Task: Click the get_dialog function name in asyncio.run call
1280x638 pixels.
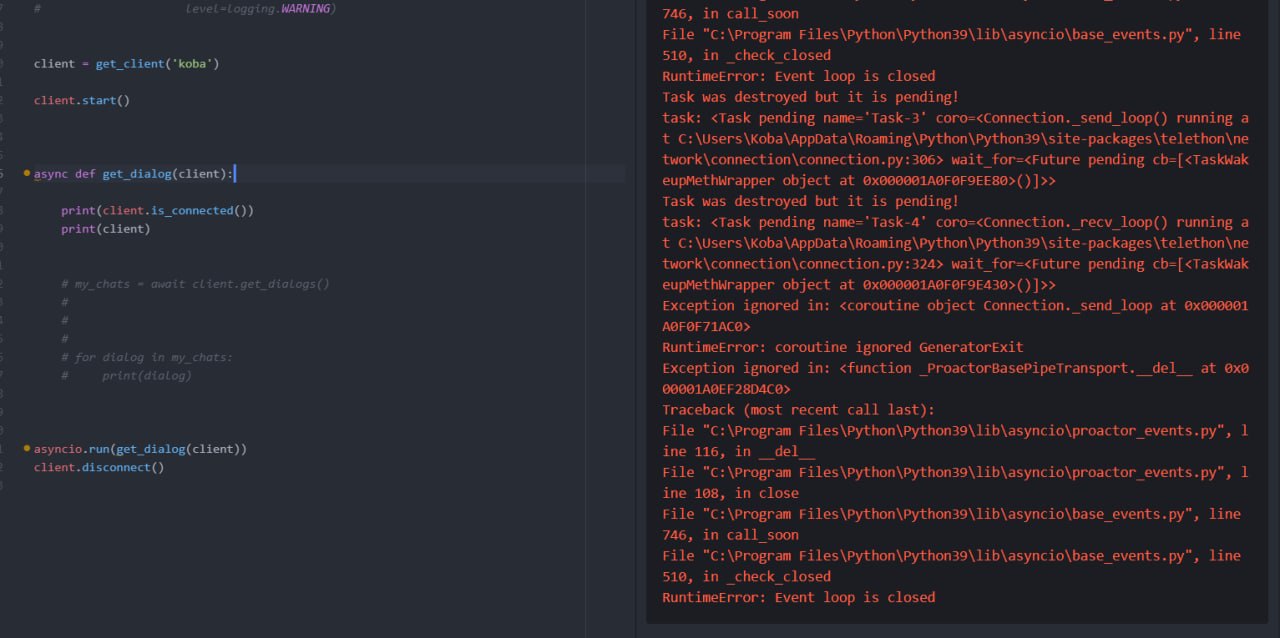Action: point(150,449)
